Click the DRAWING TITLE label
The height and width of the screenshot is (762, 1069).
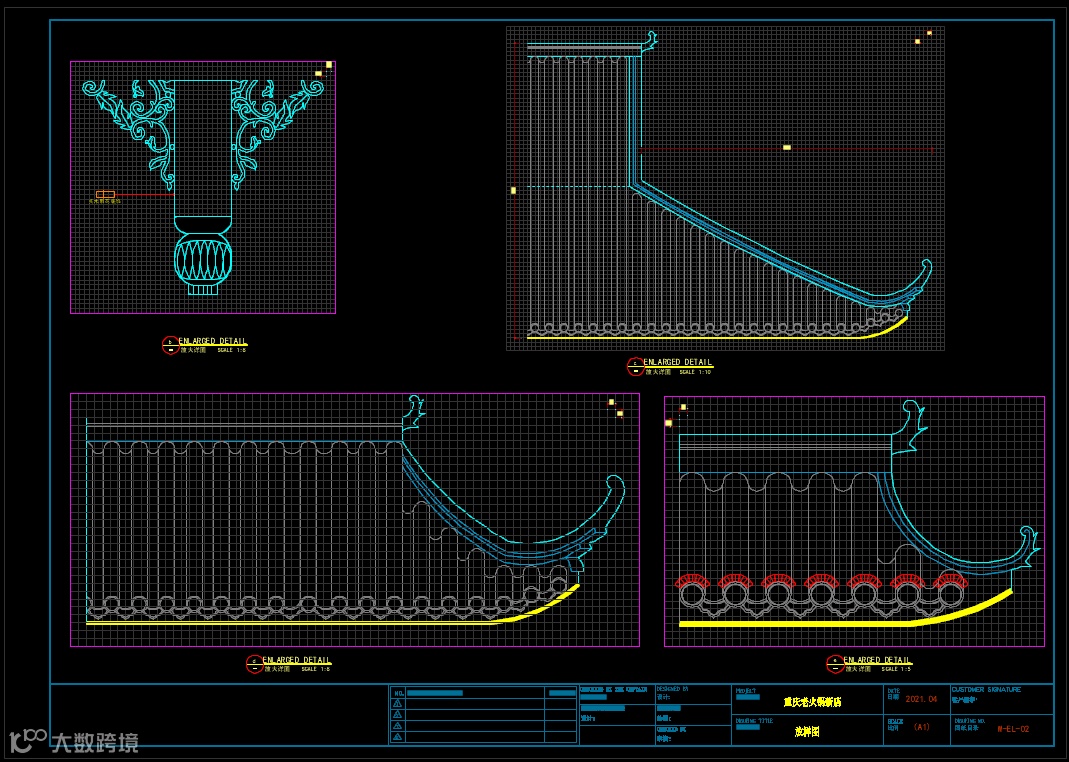click(x=755, y=720)
